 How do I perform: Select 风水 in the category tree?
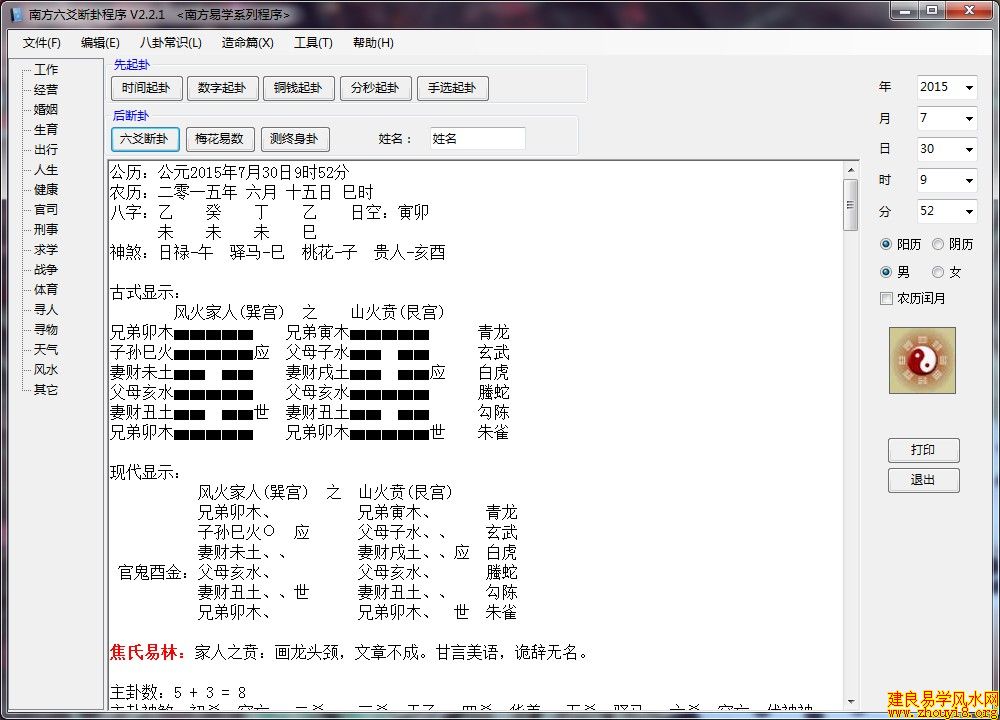pos(46,369)
